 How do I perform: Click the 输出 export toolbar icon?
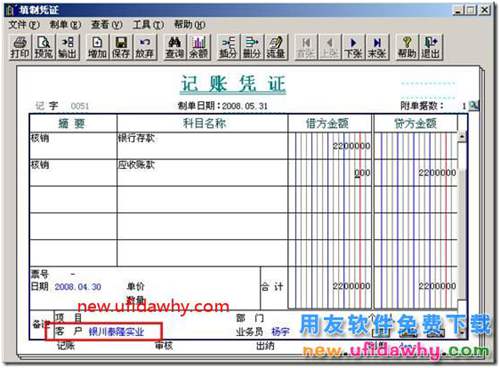(67, 47)
